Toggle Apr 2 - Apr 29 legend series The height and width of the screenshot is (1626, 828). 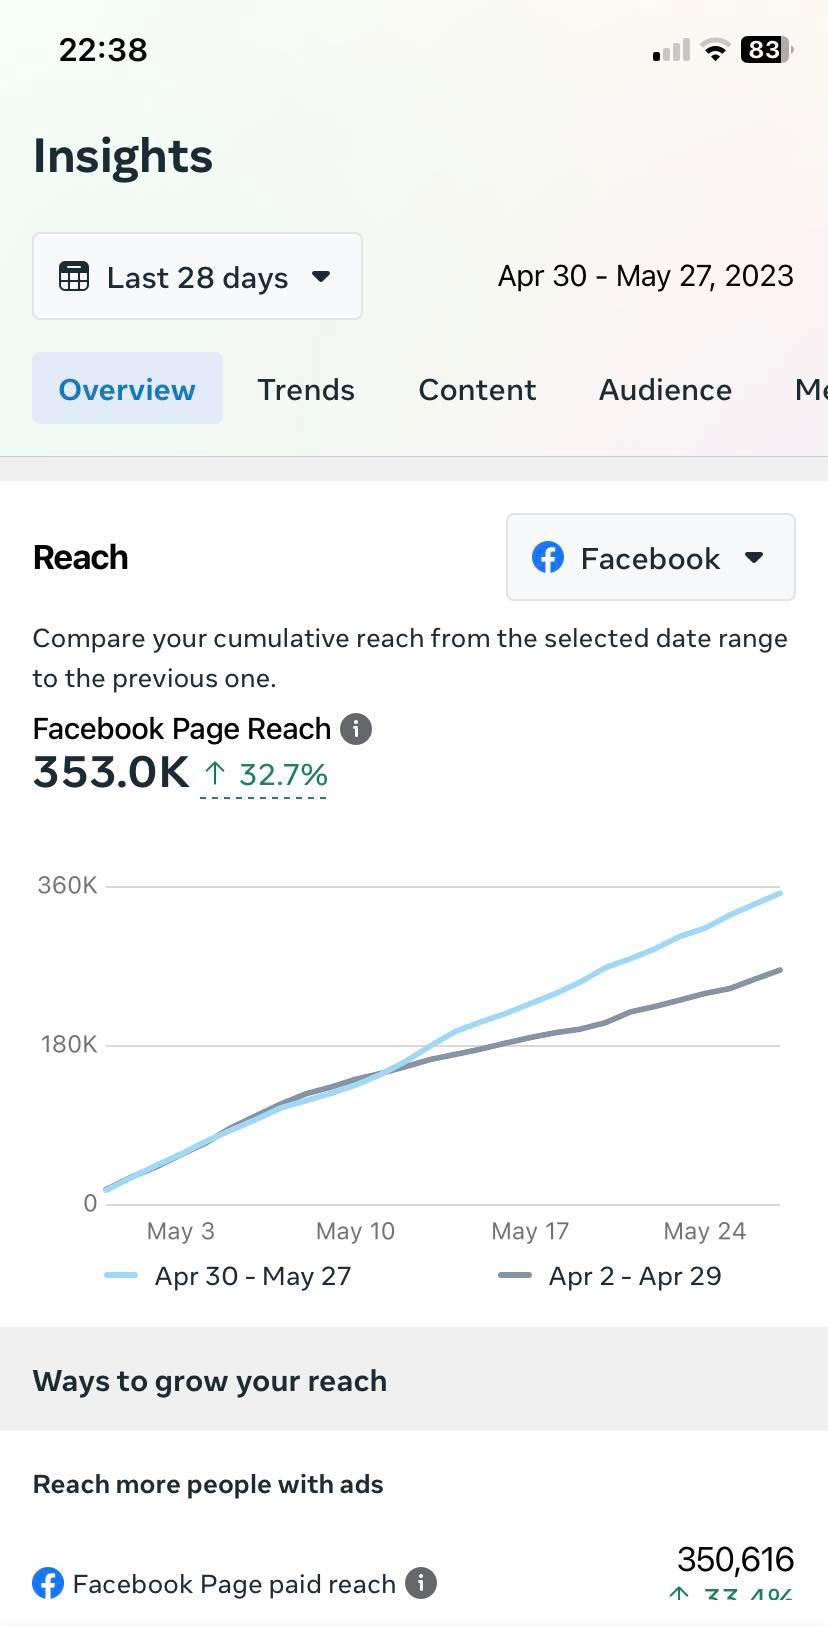tap(634, 1276)
